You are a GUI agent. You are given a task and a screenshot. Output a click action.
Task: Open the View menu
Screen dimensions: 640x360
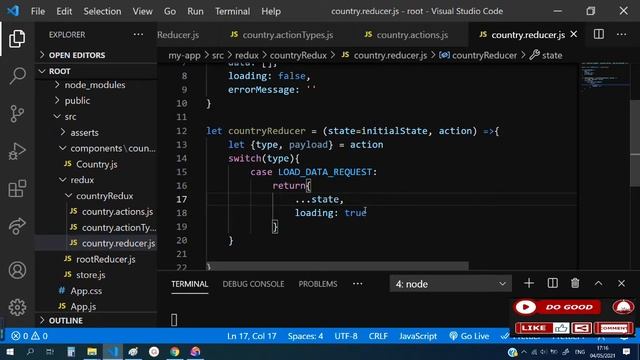(142, 11)
